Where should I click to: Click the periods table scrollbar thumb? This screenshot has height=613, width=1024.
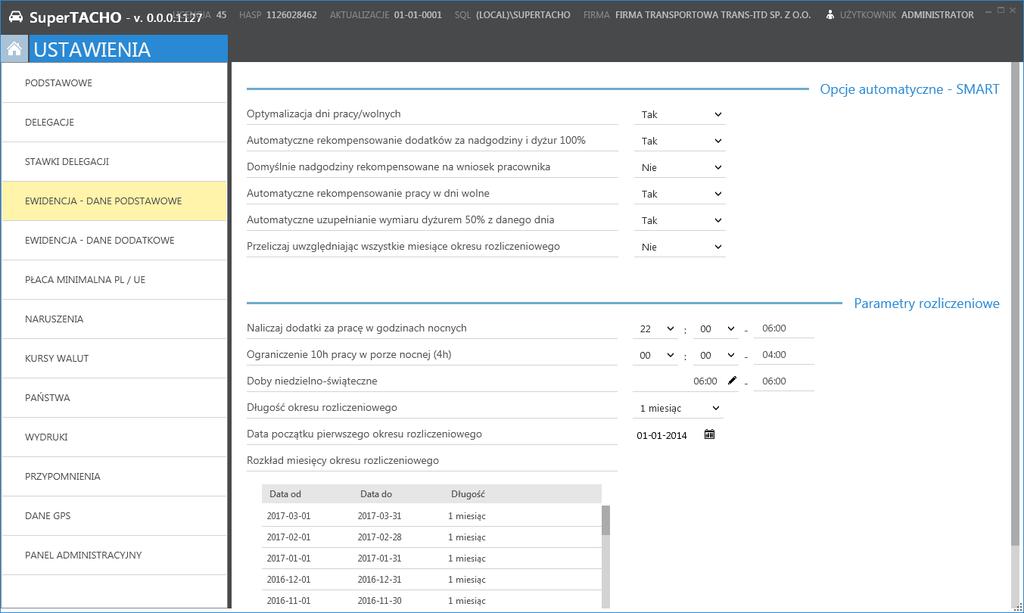point(605,520)
